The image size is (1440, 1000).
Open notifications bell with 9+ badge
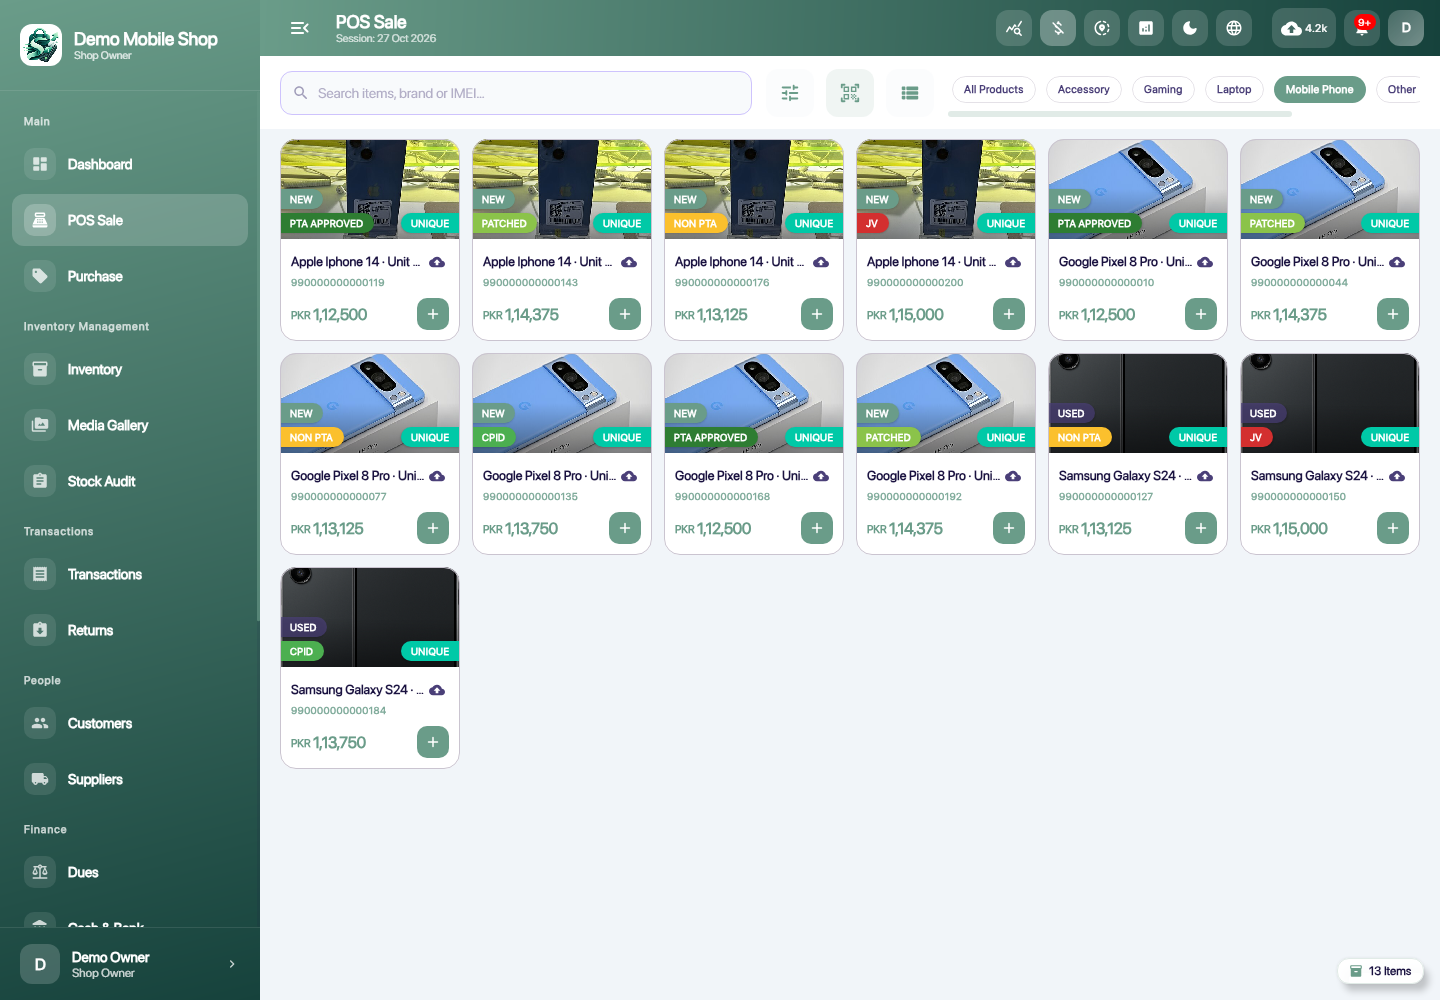click(1362, 28)
